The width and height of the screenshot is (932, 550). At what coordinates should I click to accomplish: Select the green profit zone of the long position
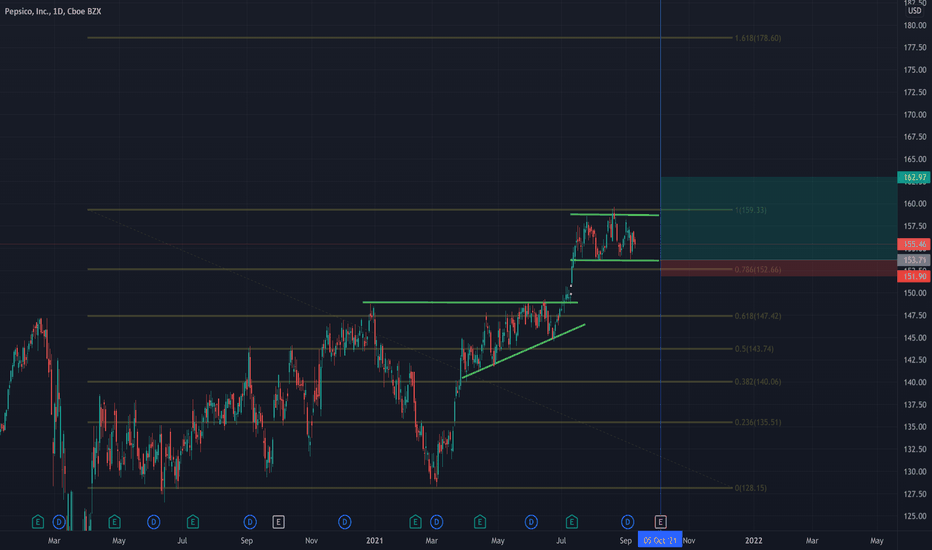pos(779,218)
